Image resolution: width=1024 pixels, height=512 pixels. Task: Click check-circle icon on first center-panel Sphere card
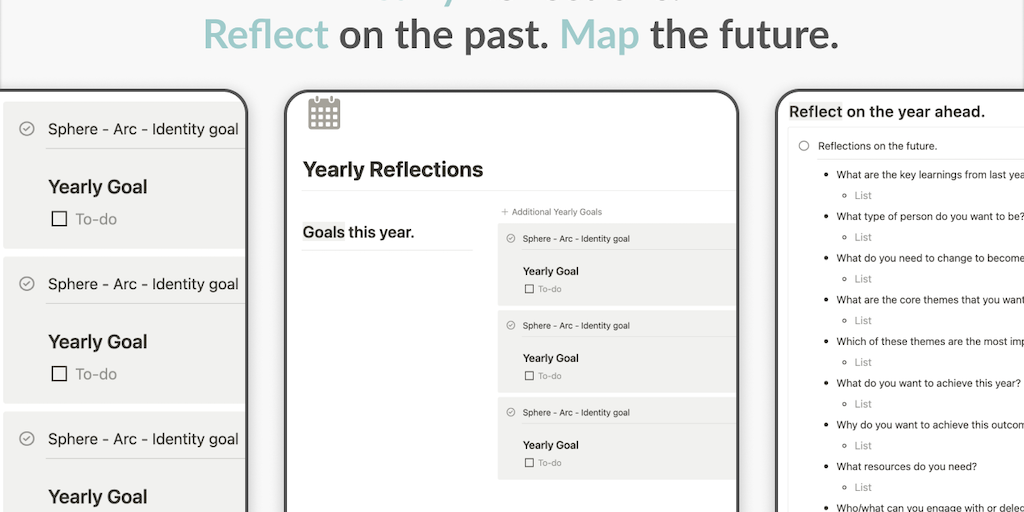[511, 239]
